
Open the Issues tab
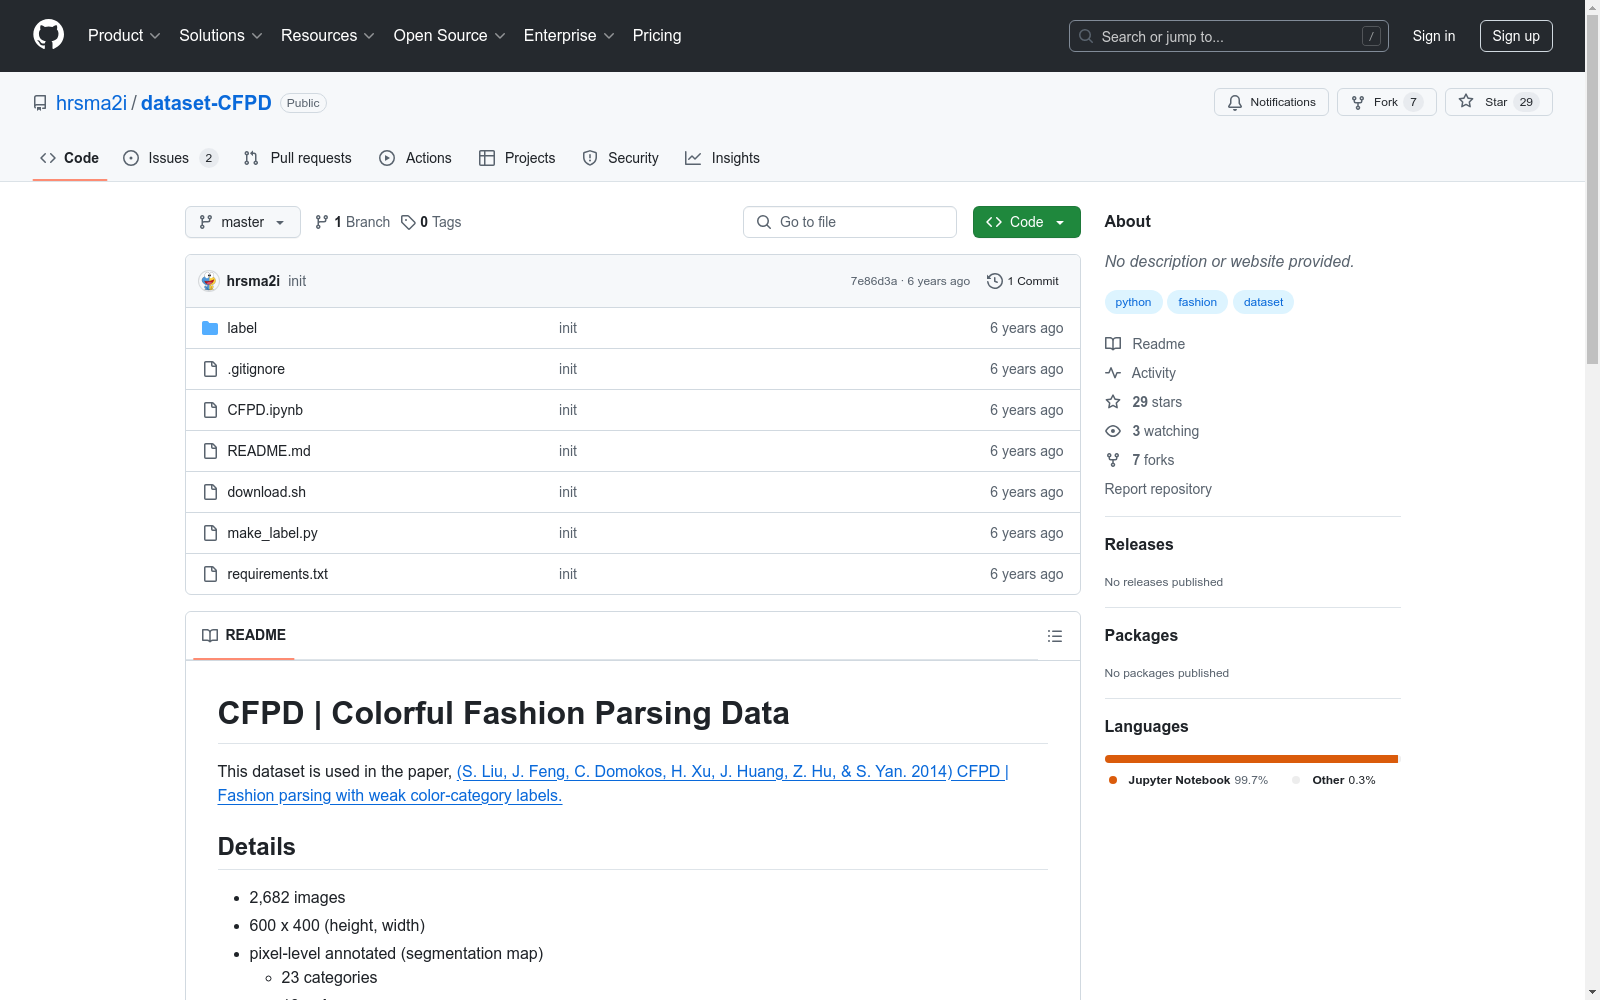(x=170, y=158)
